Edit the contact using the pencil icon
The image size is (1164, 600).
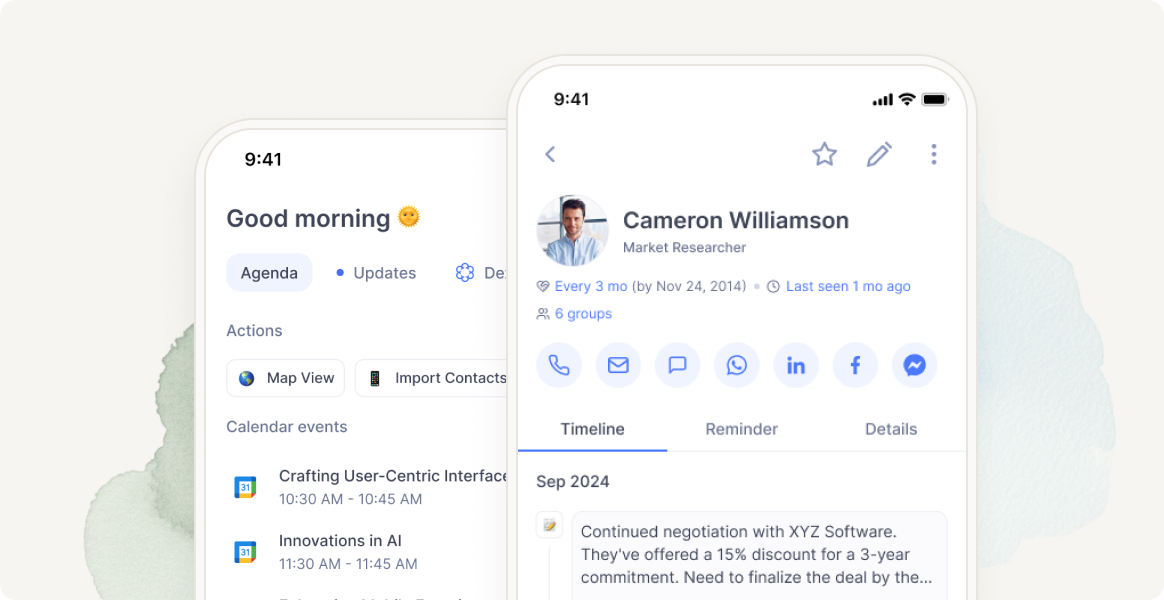point(880,154)
